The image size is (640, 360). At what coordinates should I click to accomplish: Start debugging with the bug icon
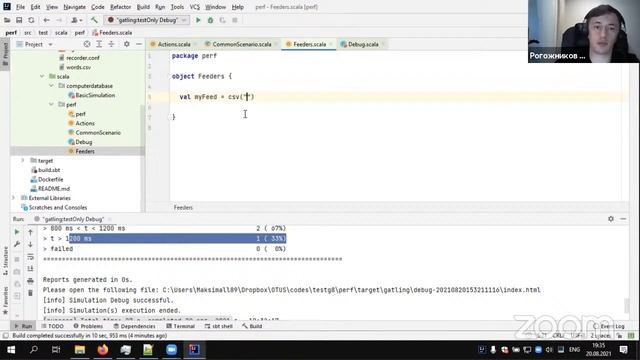pos(211,20)
